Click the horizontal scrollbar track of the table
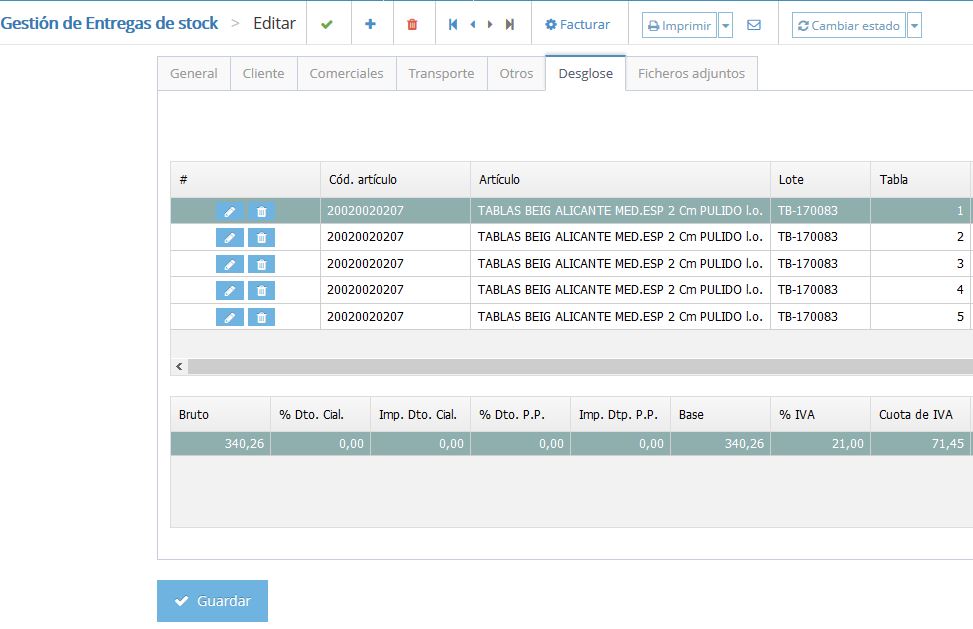 (580, 367)
